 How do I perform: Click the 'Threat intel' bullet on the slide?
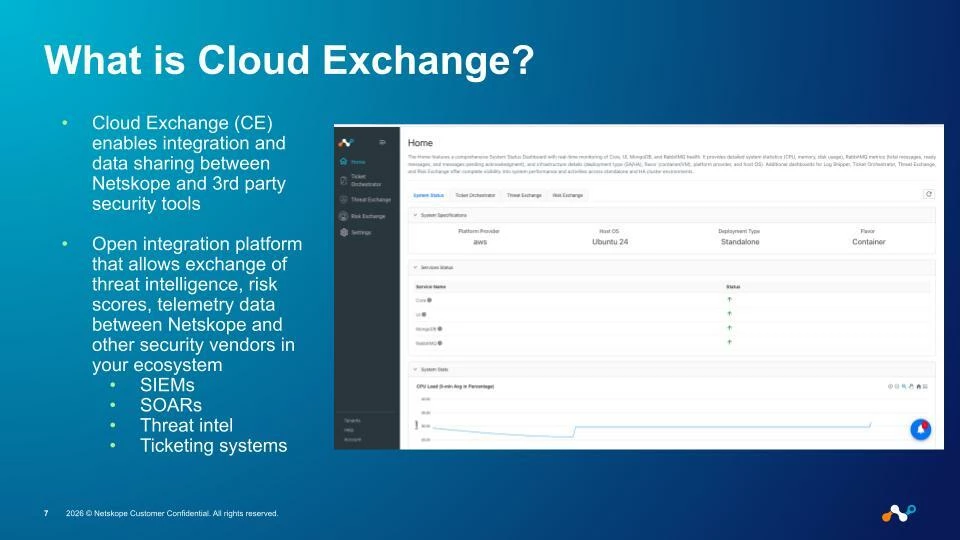186,426
